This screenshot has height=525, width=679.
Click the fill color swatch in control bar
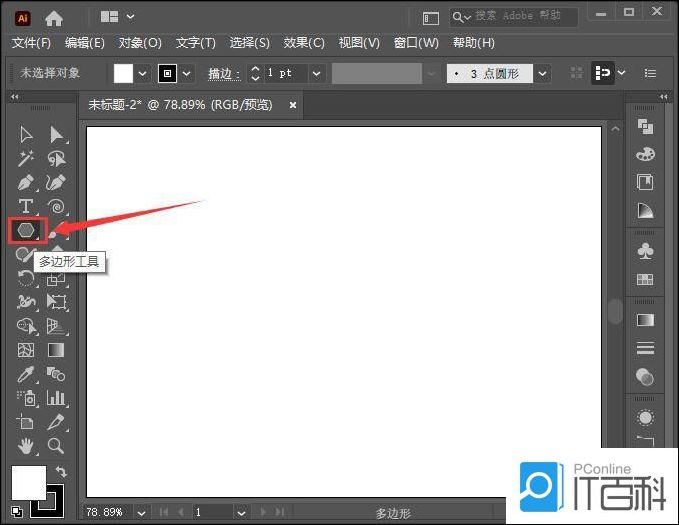click(123, 74)
